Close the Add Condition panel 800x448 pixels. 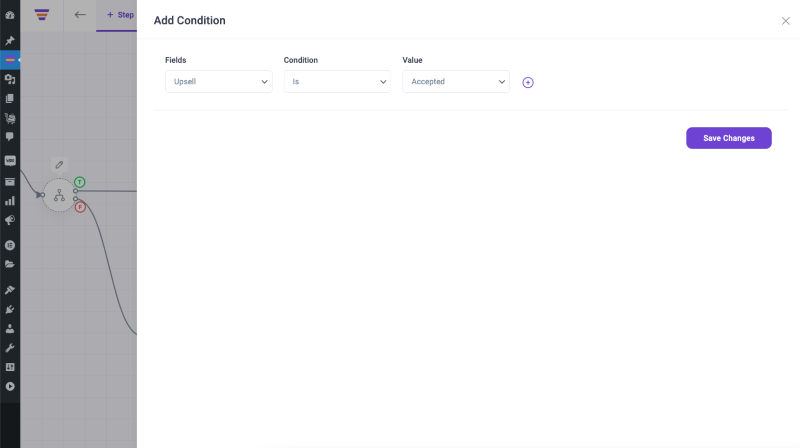point(786,21)
